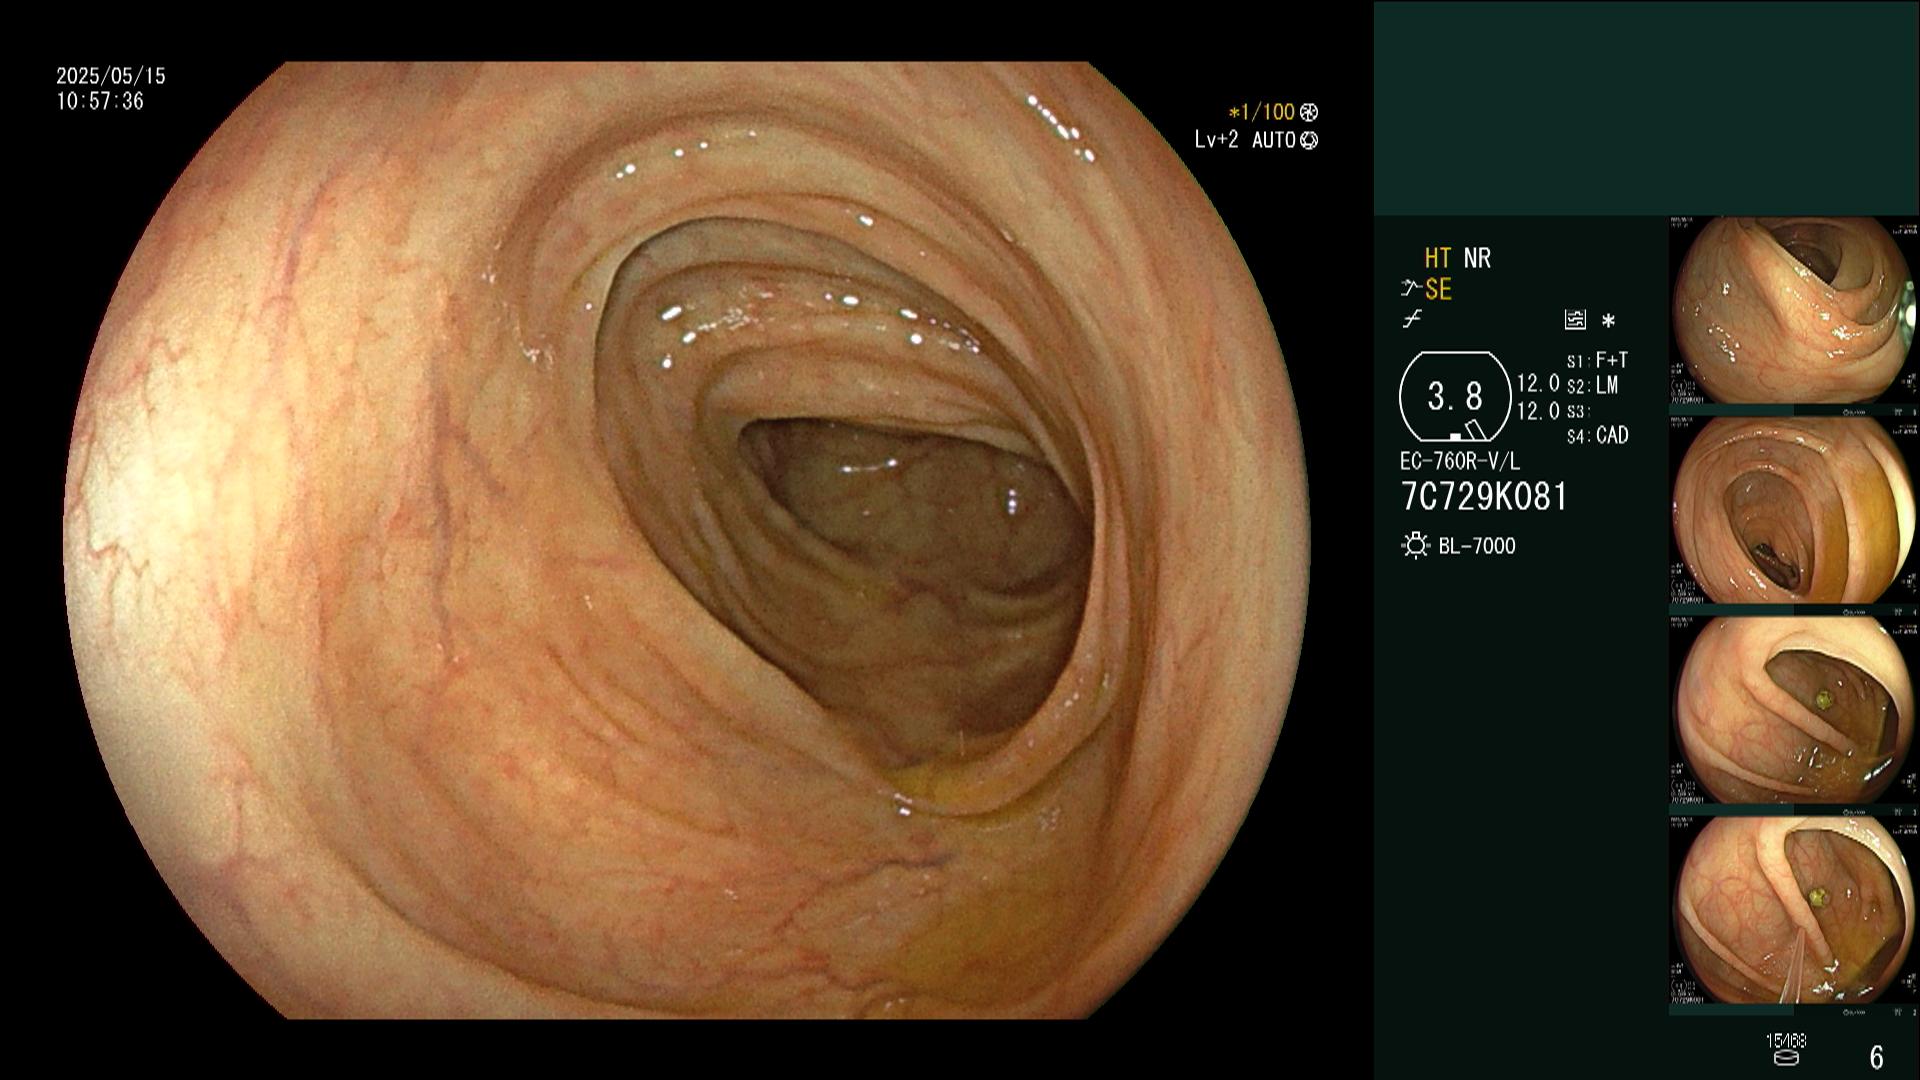The height and width of the screenshot is (1080, 1920).
Task: Click the shutter speed *1/100 value
Action: 1262,113
